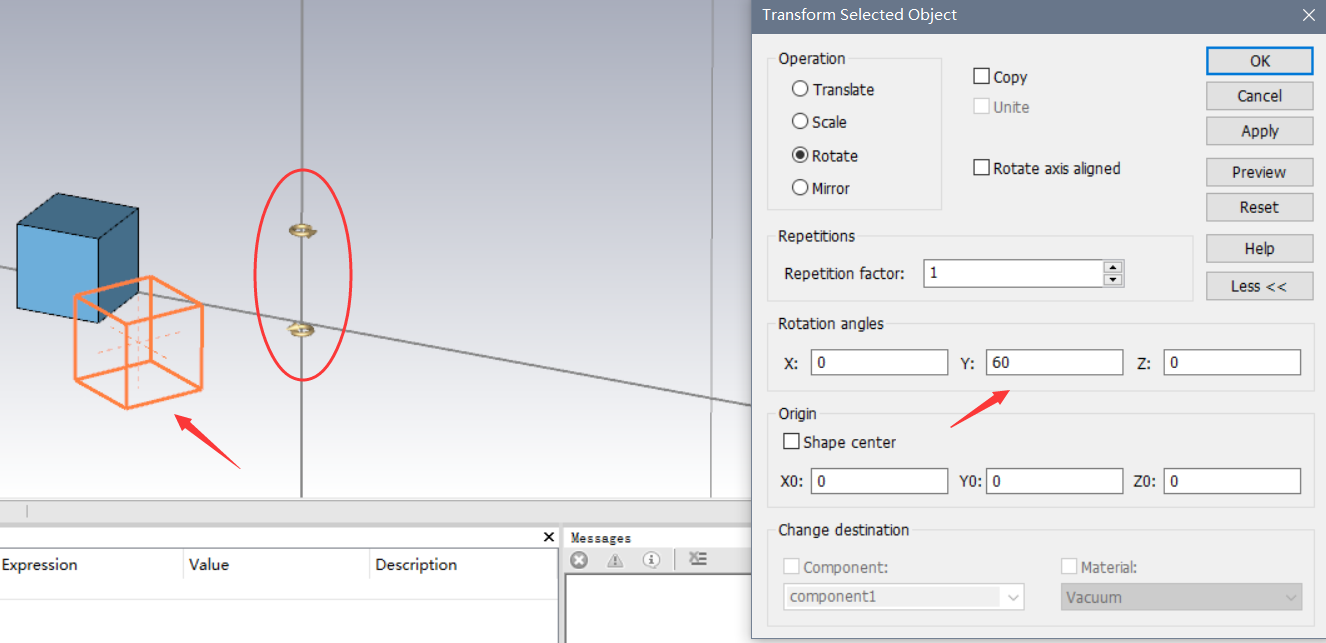The height and width of the screenshot is (643, 1326).
Task: Click the Preview button
Action: pyautogui.click(x=1259, y=172)
